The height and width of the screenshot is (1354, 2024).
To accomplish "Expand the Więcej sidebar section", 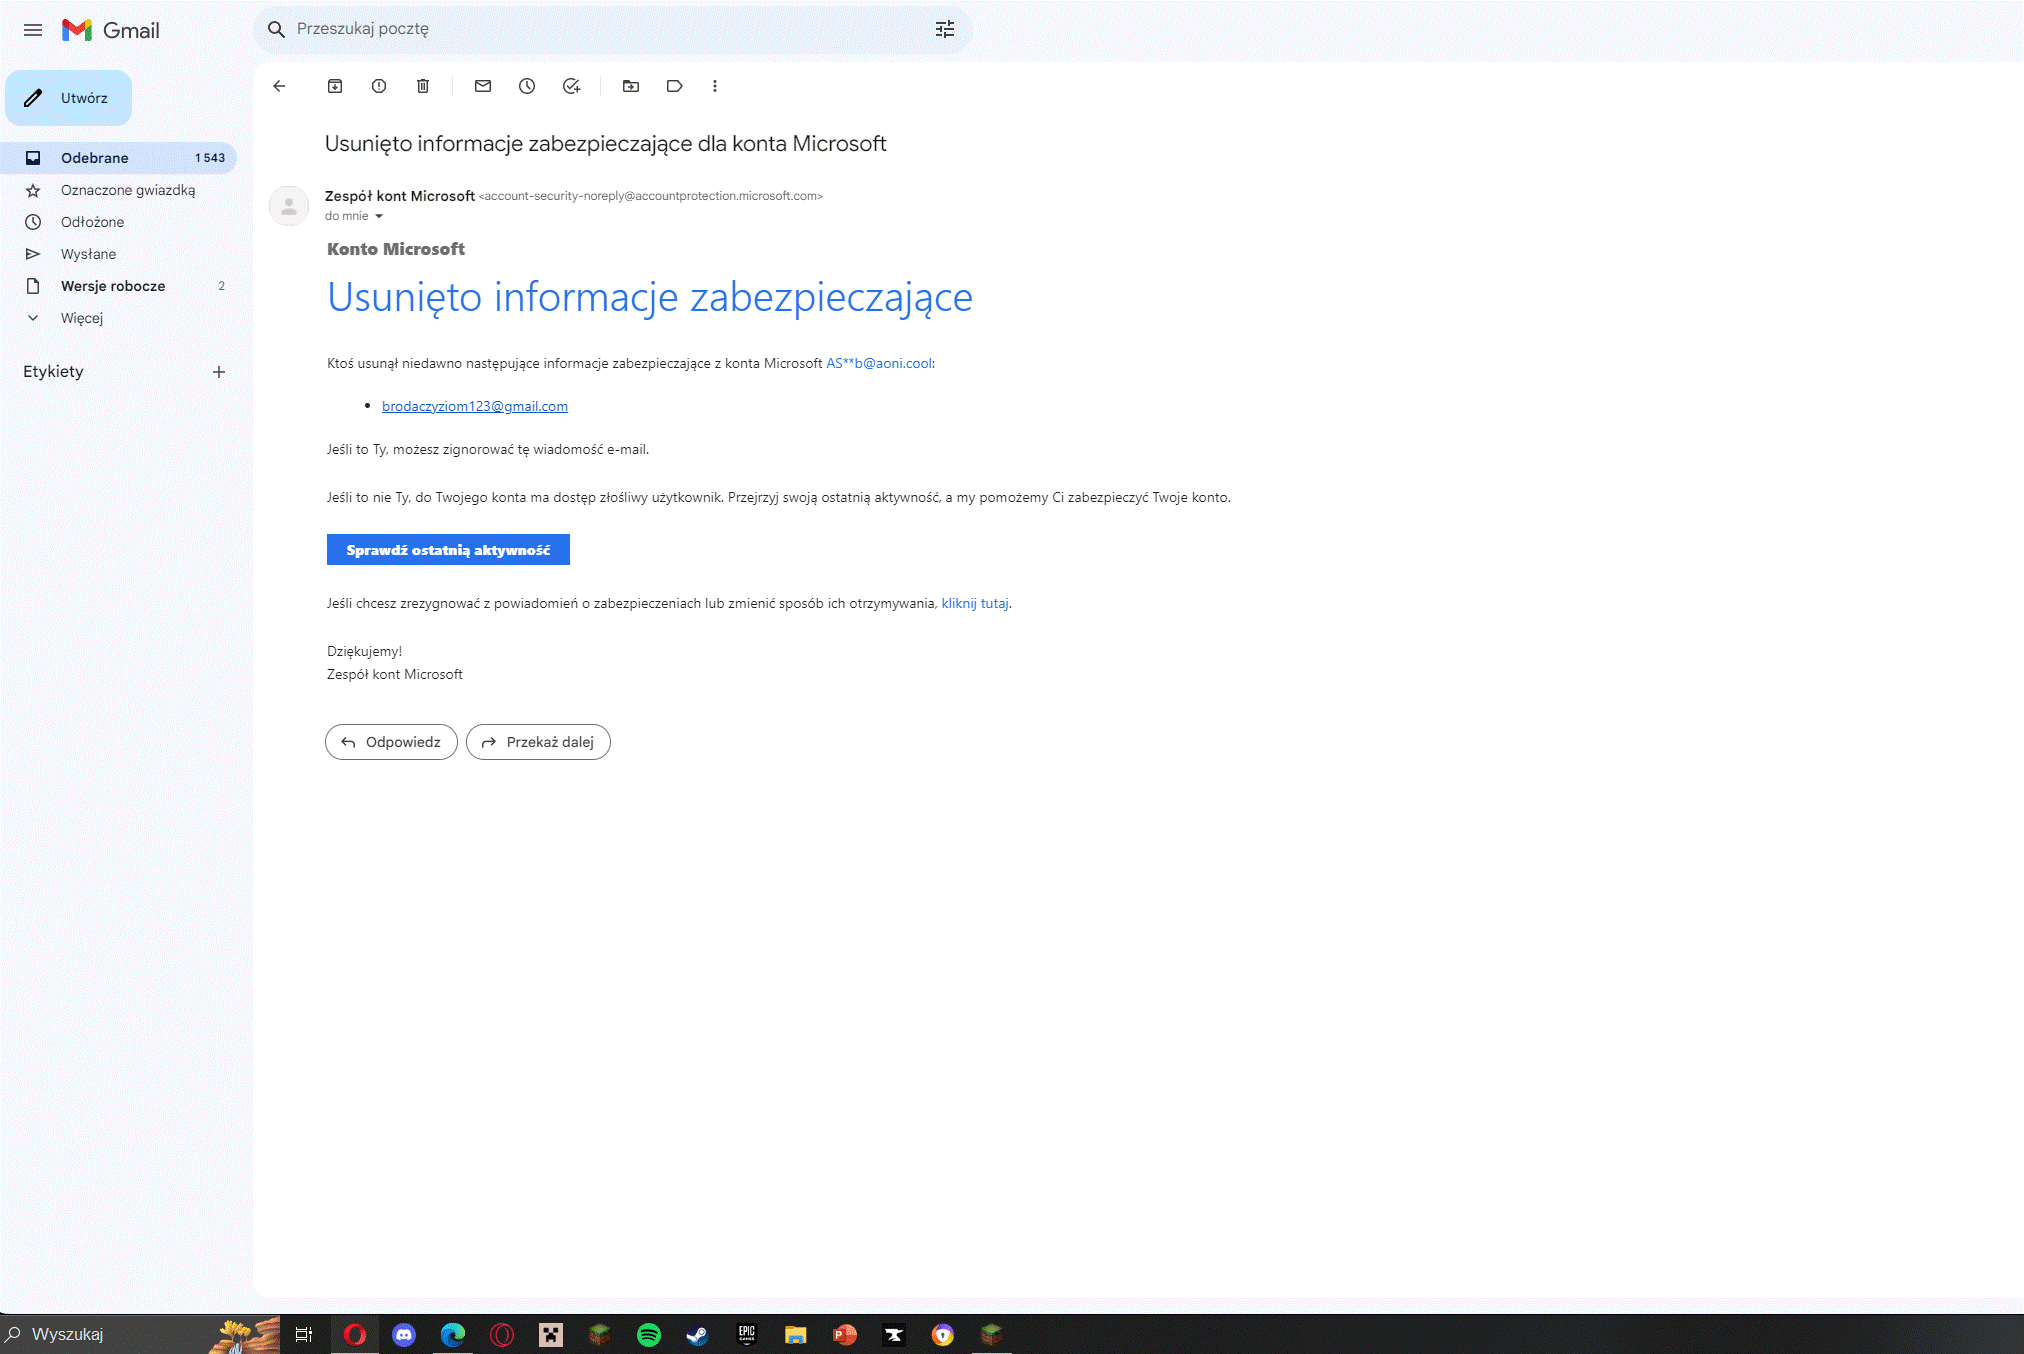I will pyautogui.click(x=118, y=318).
